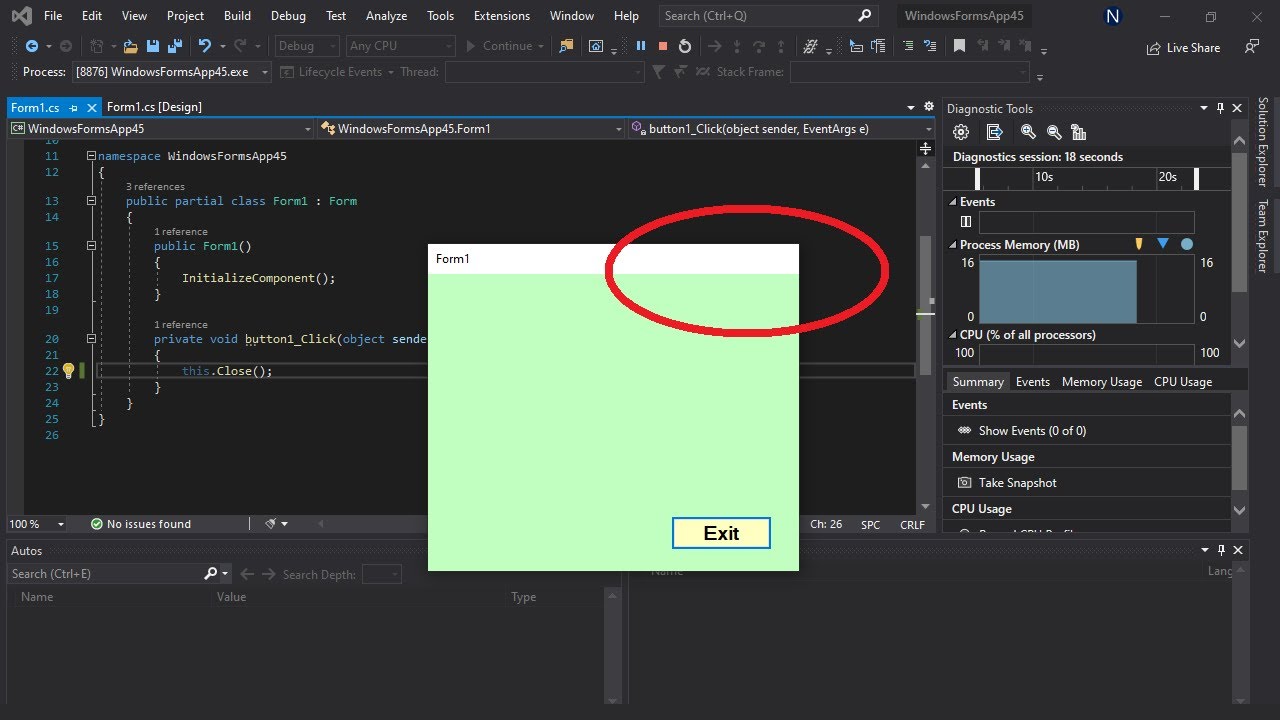The height and width of the screenshot is (720, 1280).
Task: Click the No issues found status
Action: (x=140, y=524)
